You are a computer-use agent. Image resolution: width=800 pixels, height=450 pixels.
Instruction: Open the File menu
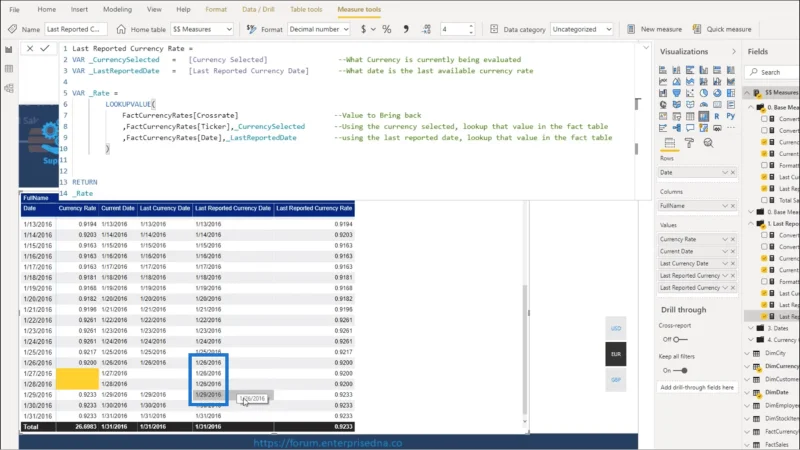pos(14,9)
